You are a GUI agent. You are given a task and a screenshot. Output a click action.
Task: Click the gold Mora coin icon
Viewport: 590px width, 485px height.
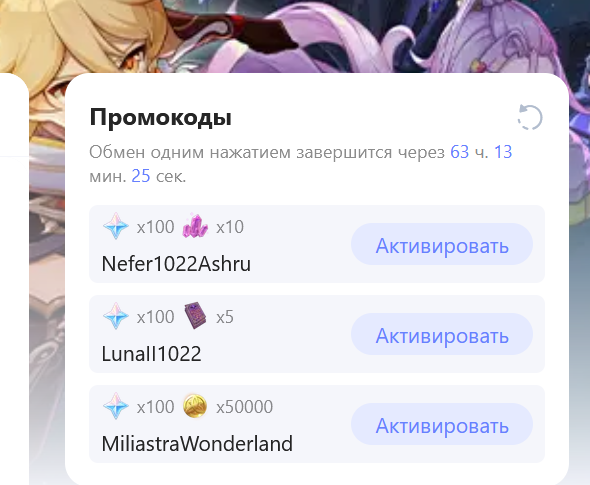tap(195, 406)
